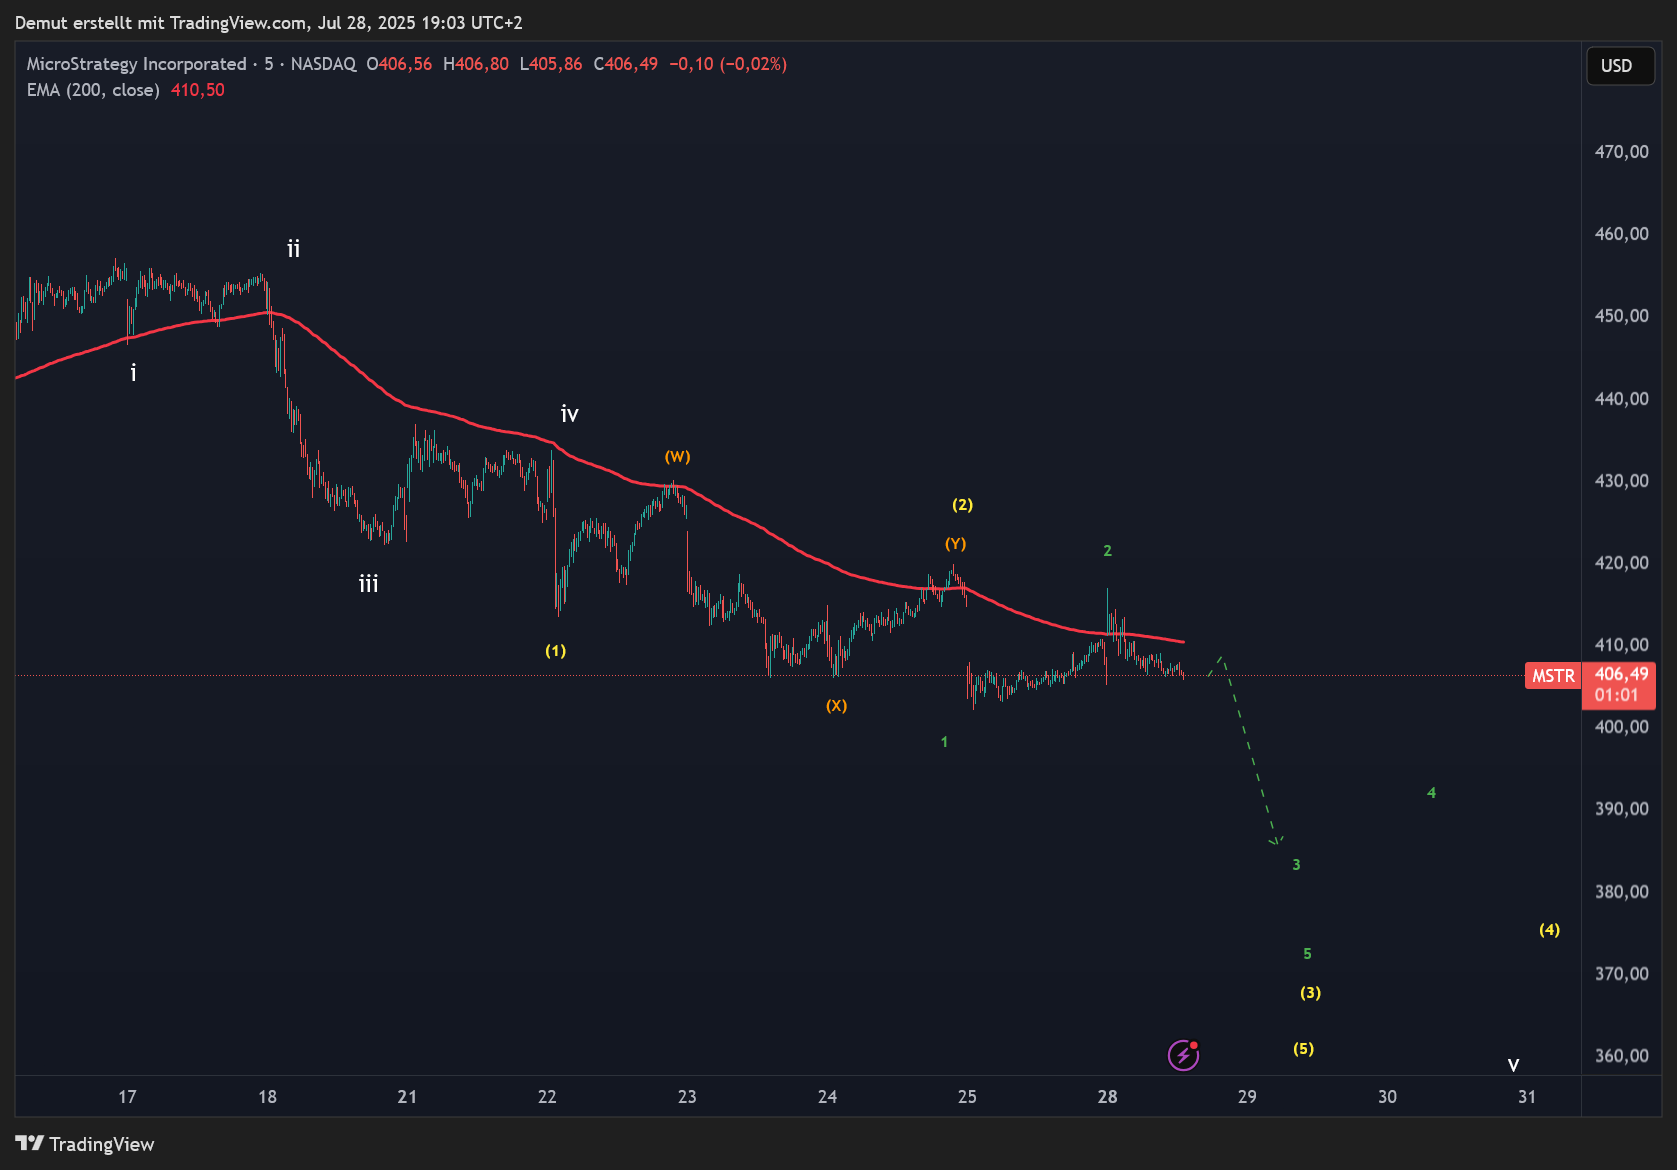The width and height of the screenshot is (1677, 1170).
Task: Select the white 'iii' wave label
Action: (x=368, y=584)
